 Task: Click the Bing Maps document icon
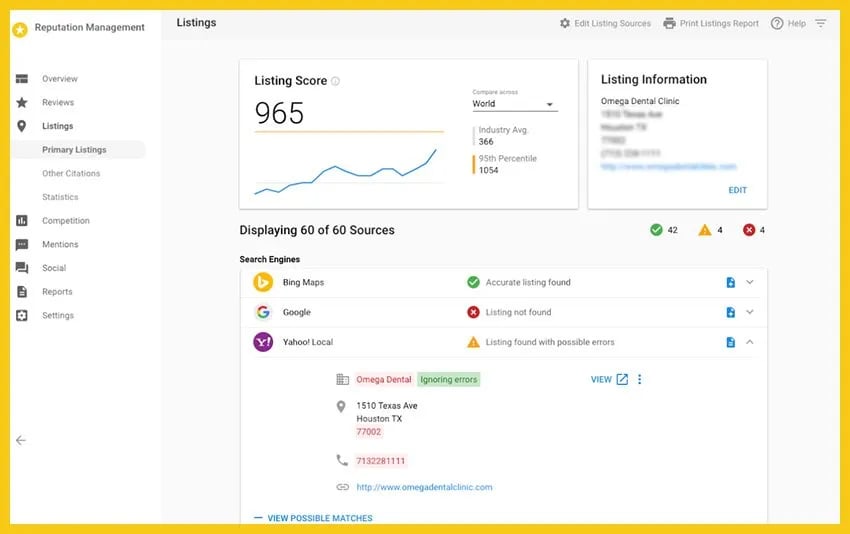(730, 283)
